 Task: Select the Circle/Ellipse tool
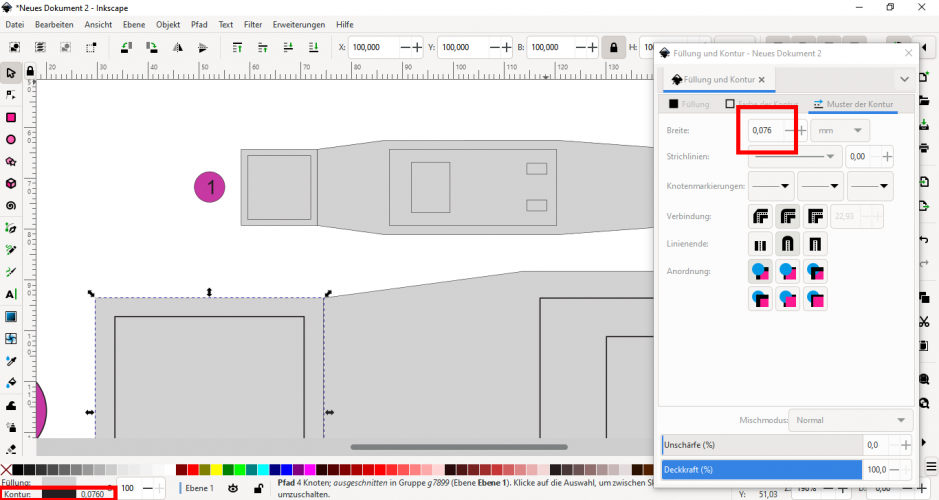[x=11, y=140]
